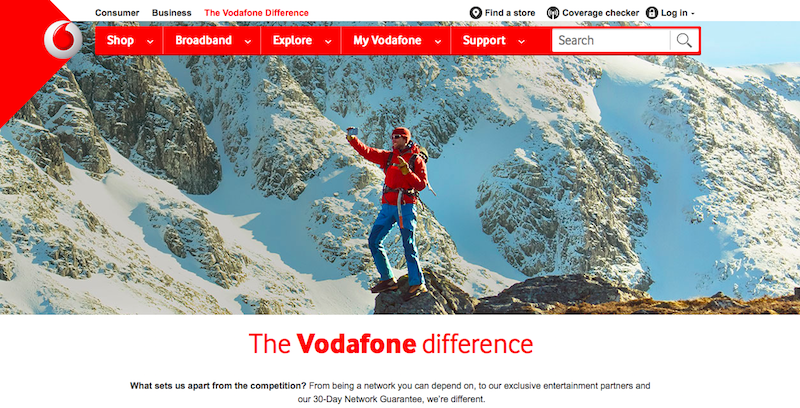800x408 pixels.
Task: Expand the Support menu chevron
Action: [x=521, y=42]
